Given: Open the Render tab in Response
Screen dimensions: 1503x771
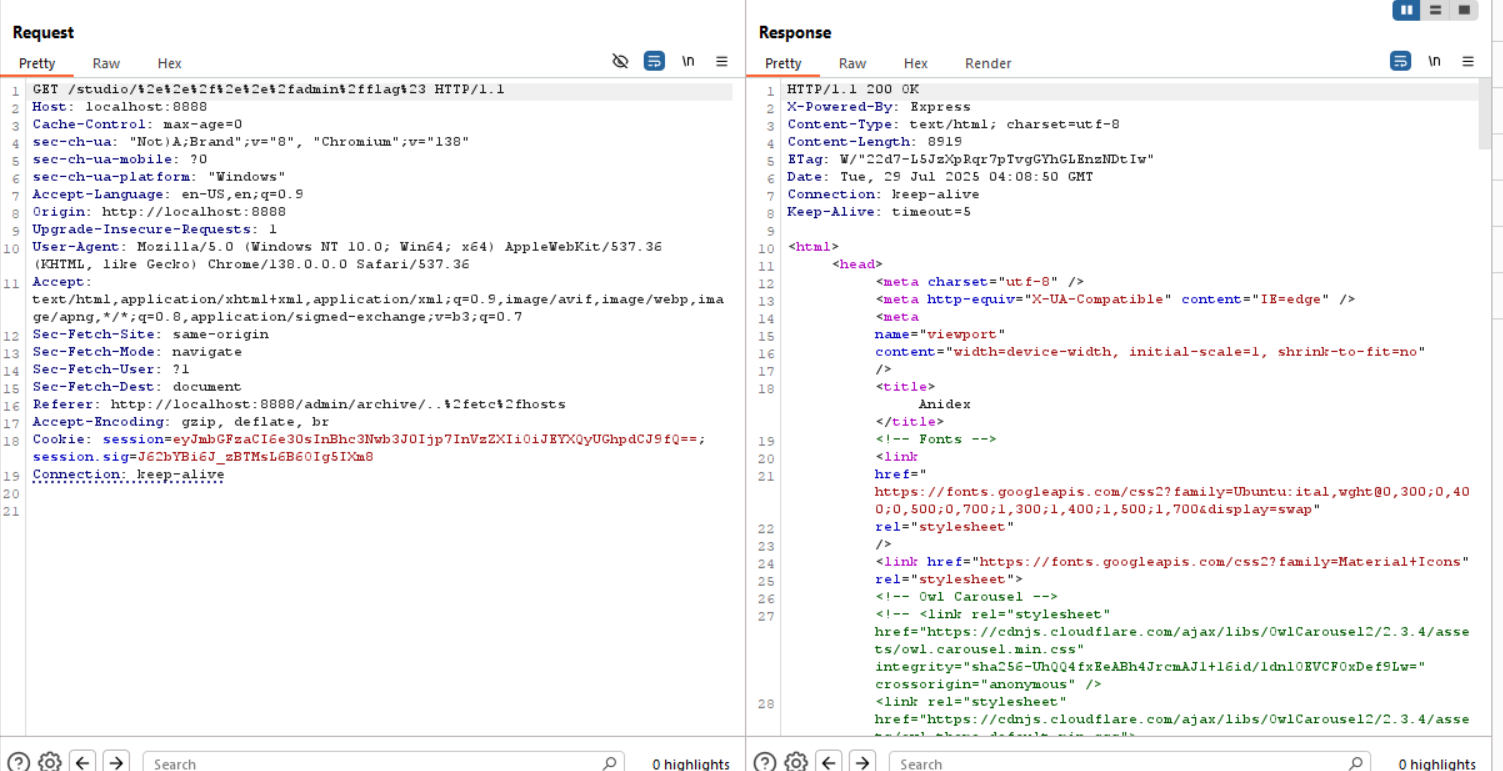Looking at the screenshot, I should (x=987, y=63).
